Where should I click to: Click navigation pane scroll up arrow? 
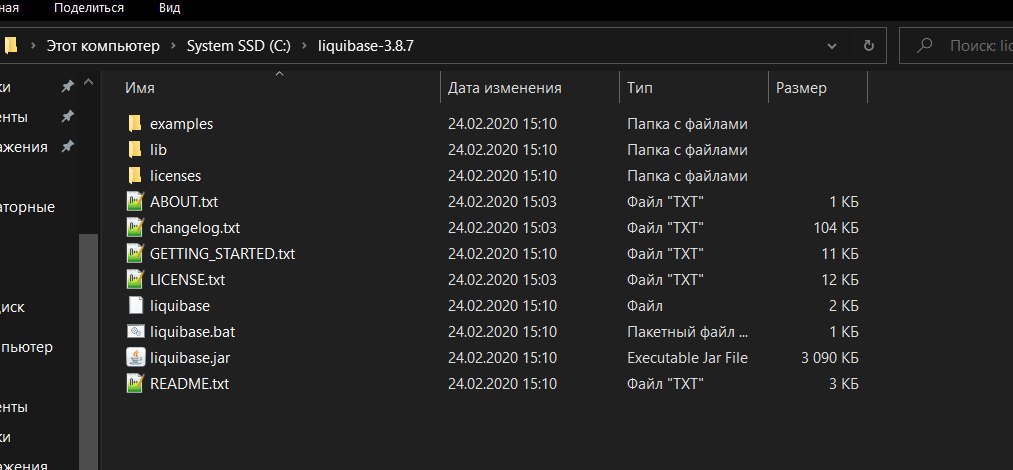click(x=89, y=83)
